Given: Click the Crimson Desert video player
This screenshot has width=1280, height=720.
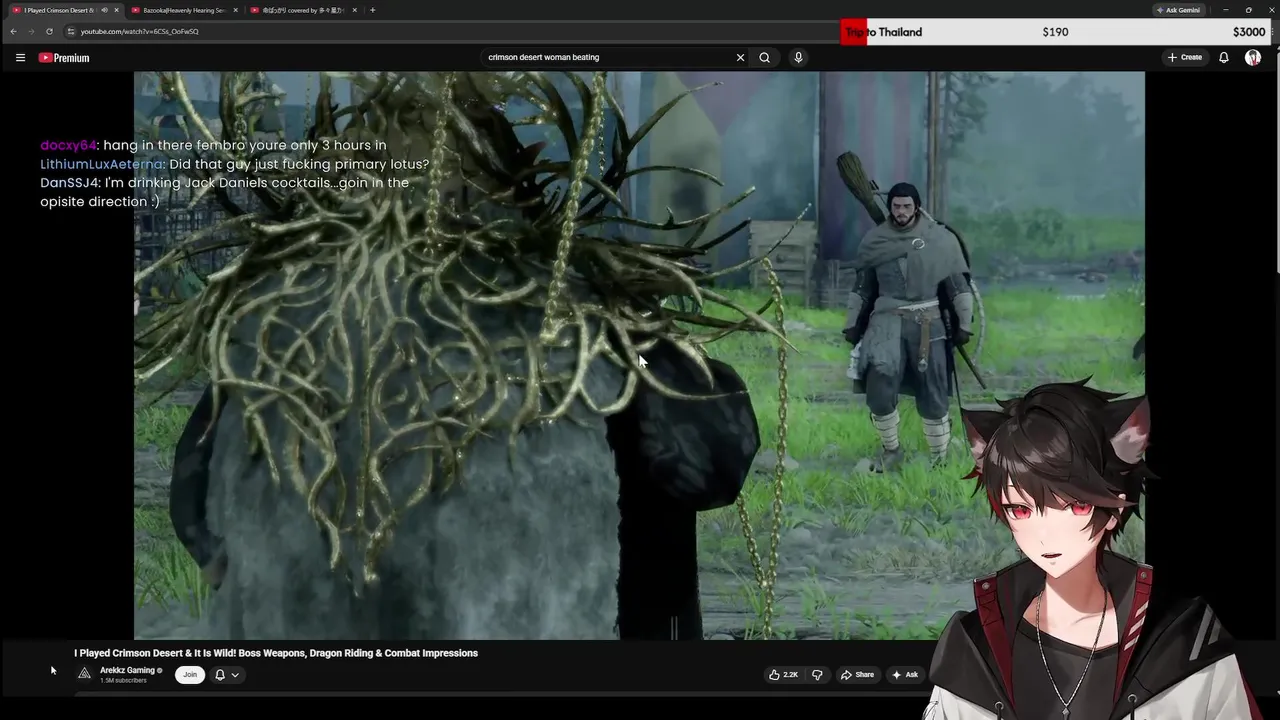Looking at the screenshot, I should 639,355.
